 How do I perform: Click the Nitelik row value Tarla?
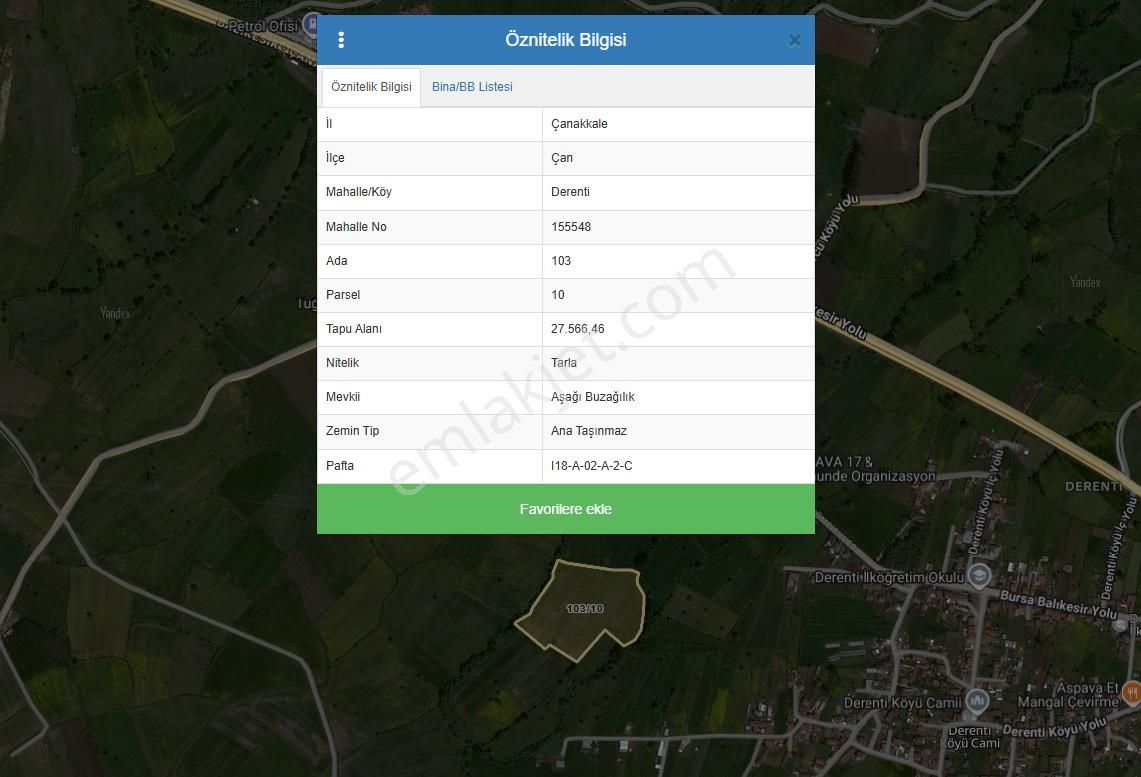[x=564, y=363]
